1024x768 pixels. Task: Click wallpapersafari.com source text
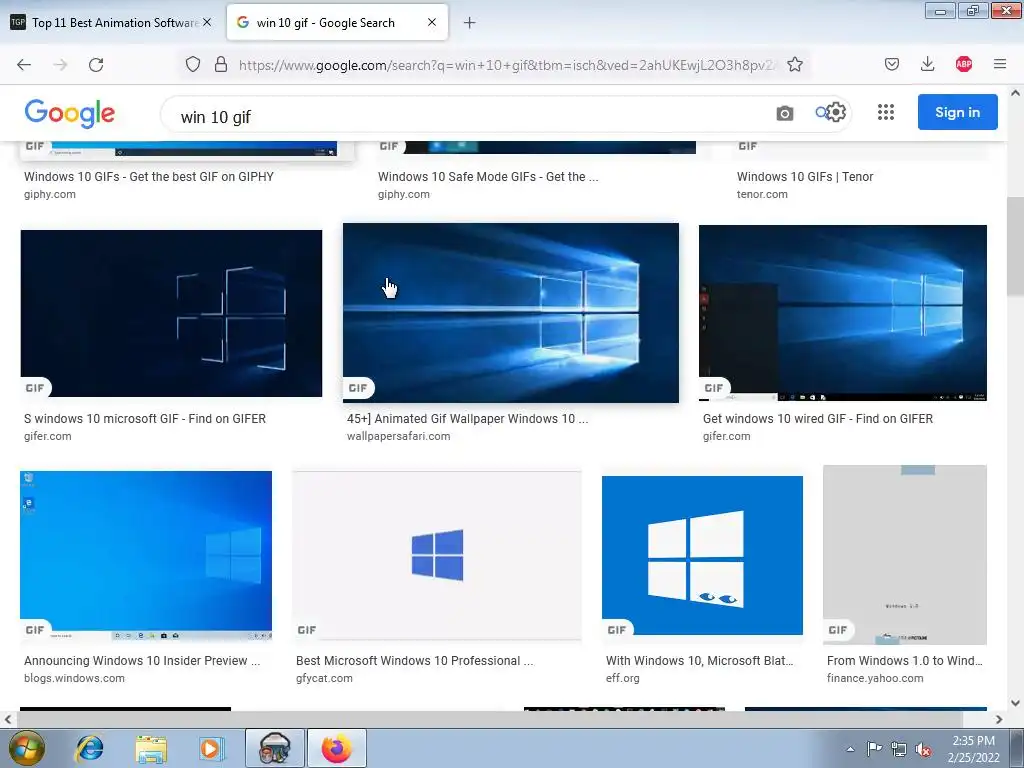click(x=398, y=436)
